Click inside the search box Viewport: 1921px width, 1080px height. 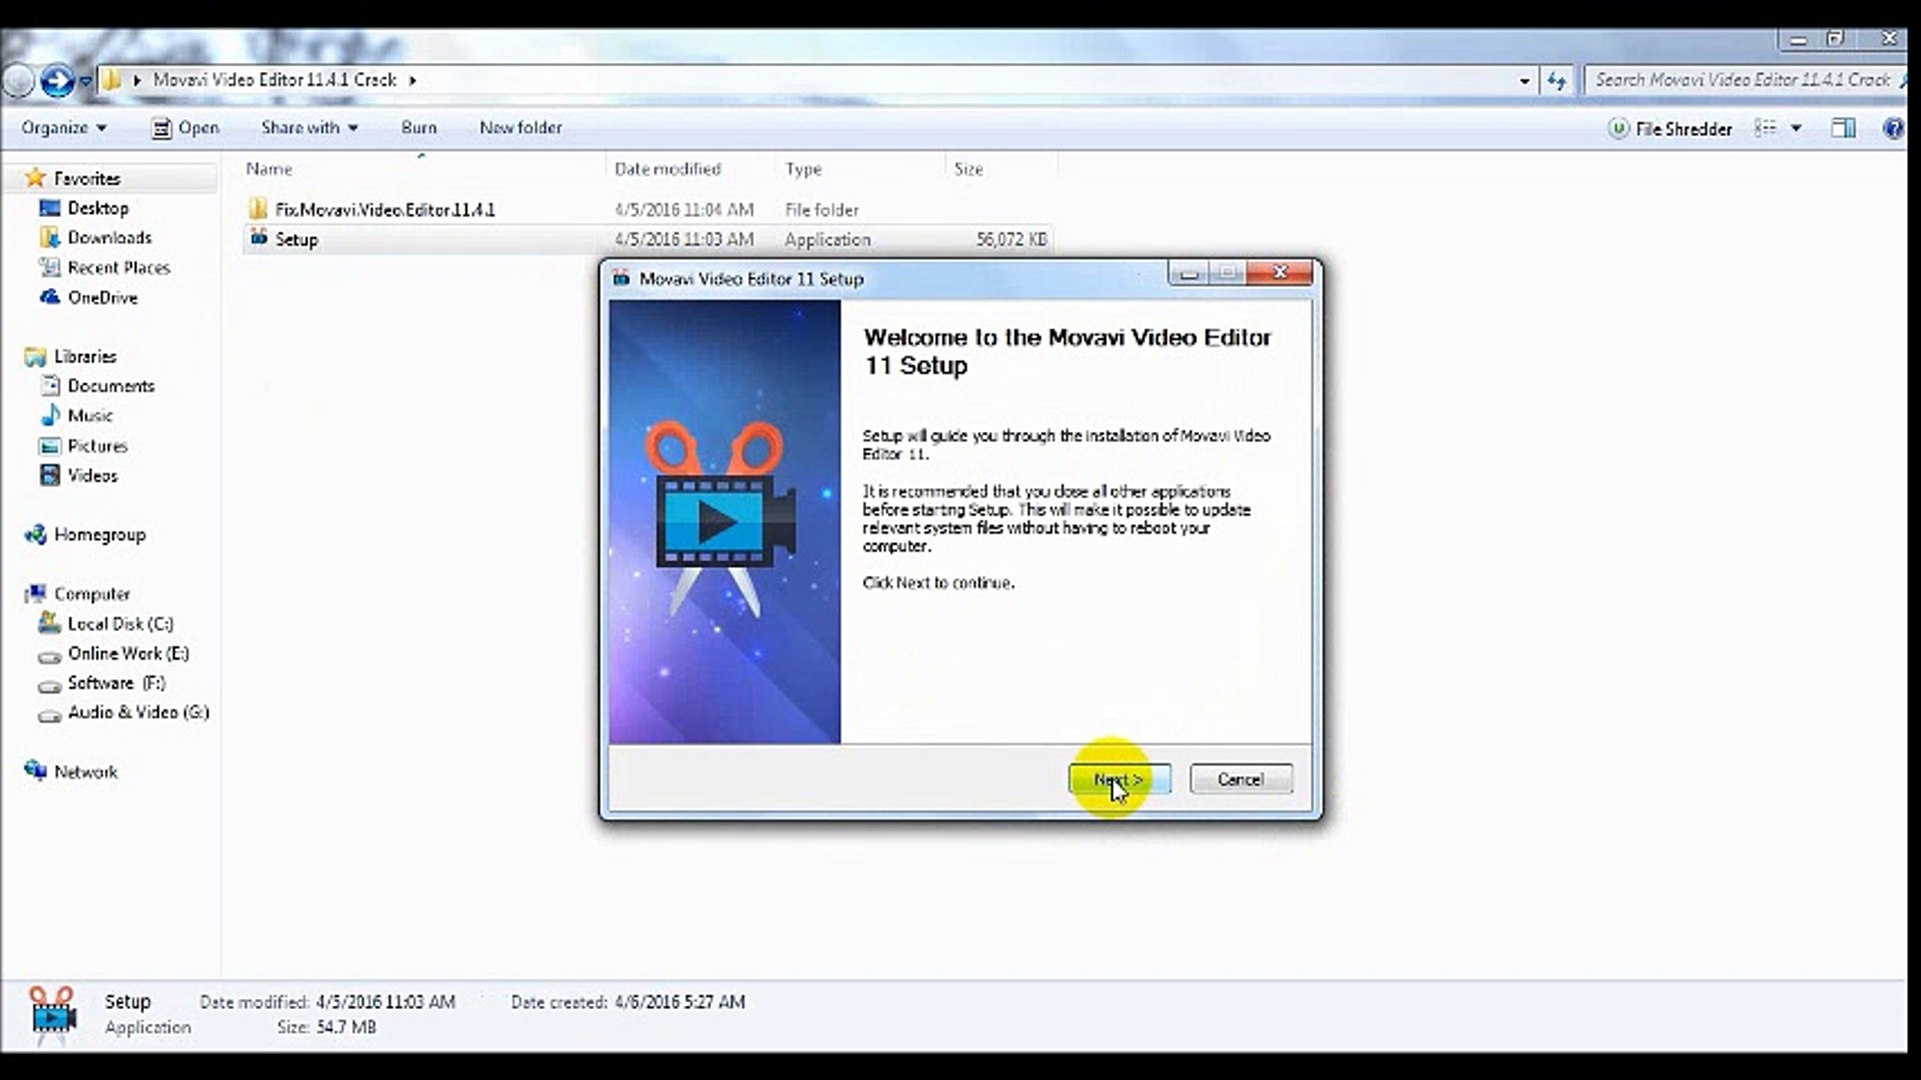click(1745, 80)
